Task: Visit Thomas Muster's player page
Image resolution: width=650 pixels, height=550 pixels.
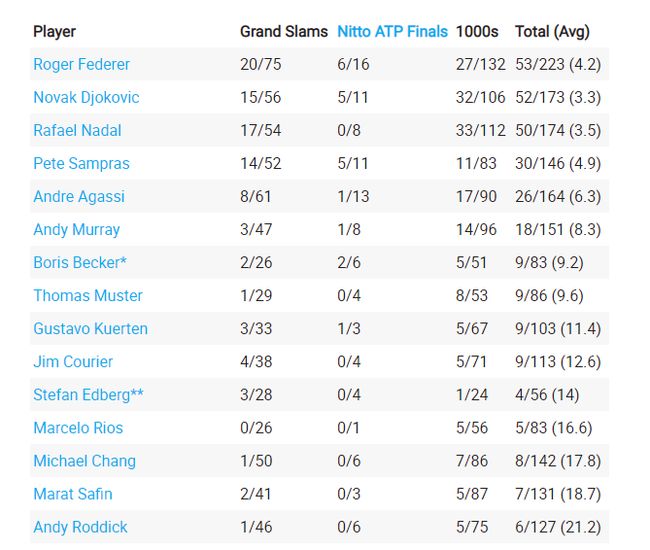Action: click(88, 296)
